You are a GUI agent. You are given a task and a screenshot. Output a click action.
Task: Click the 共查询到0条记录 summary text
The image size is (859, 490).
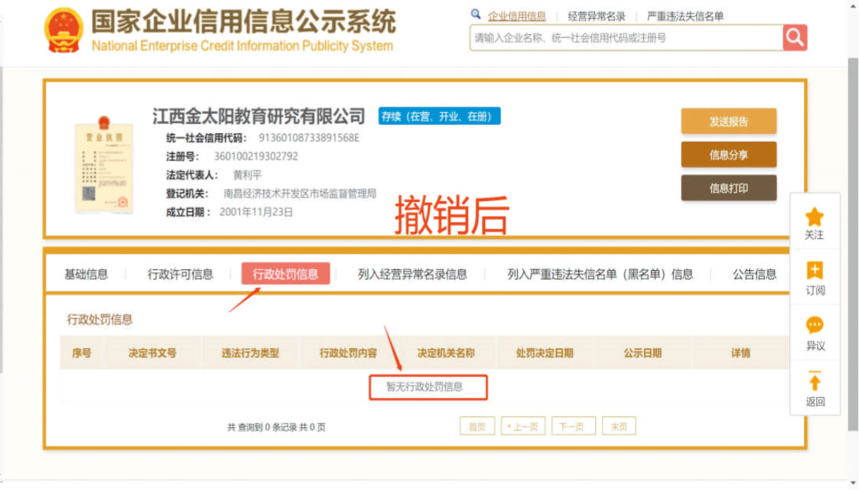coord(276,427)
